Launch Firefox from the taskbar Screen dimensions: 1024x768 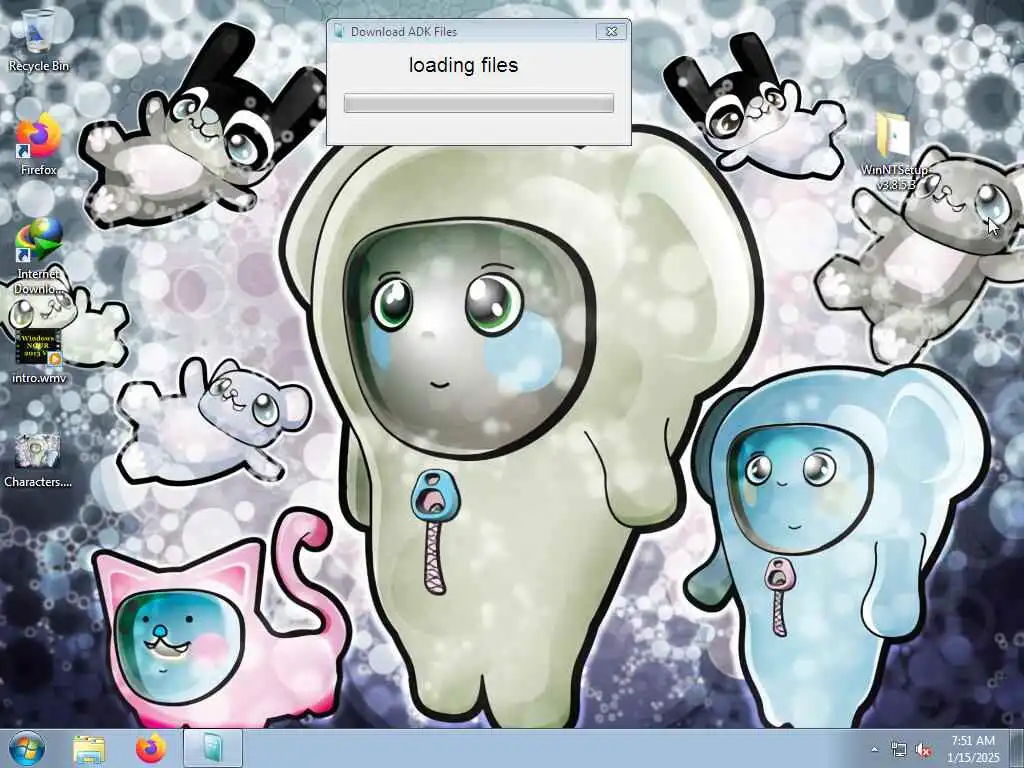151,748
